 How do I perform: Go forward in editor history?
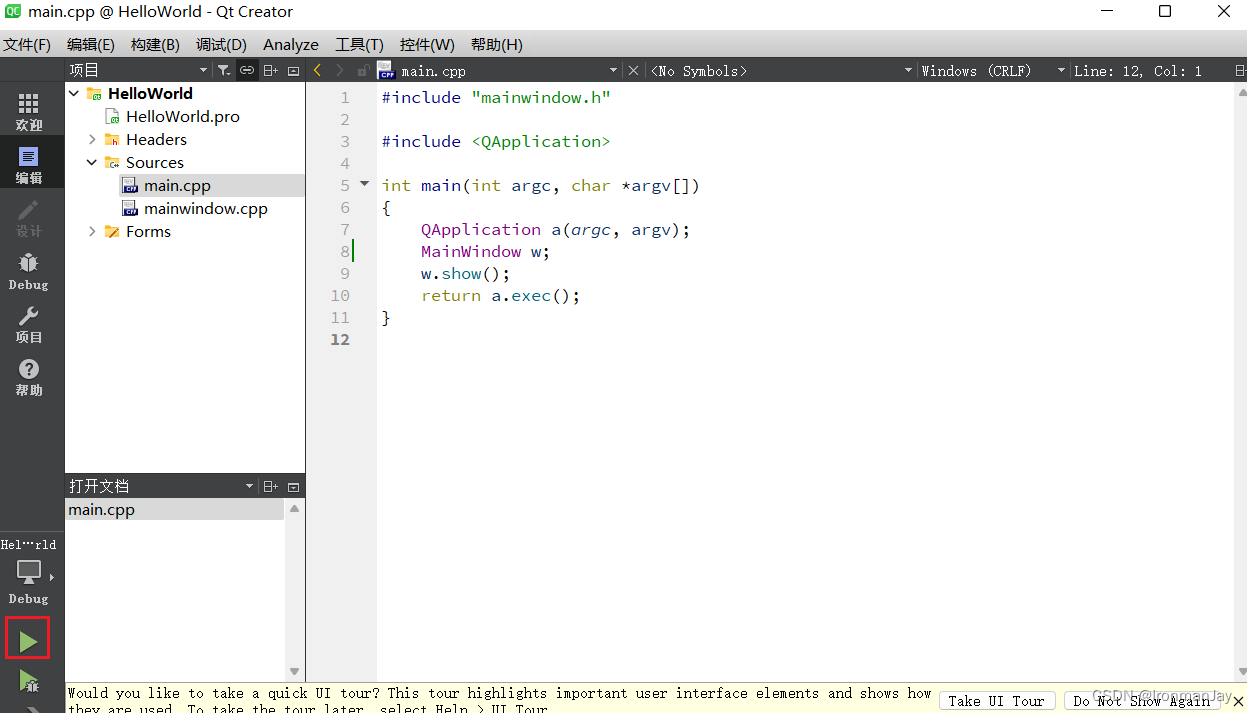click(339, 70)
